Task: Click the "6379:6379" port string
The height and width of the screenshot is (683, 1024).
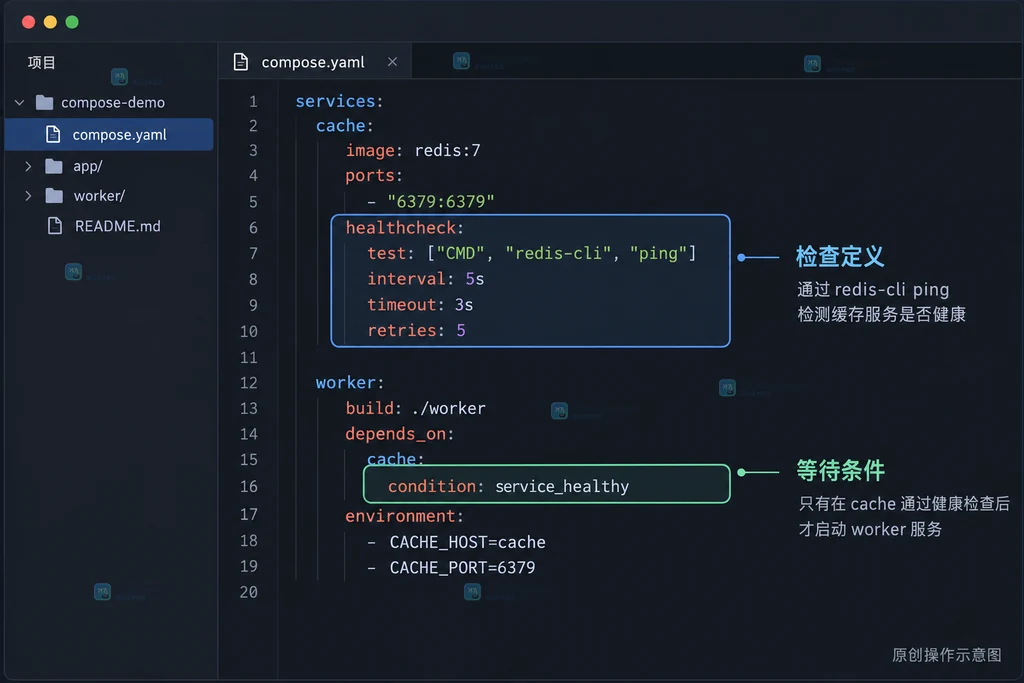Action: pyautogui.click(x=441, y=201)
